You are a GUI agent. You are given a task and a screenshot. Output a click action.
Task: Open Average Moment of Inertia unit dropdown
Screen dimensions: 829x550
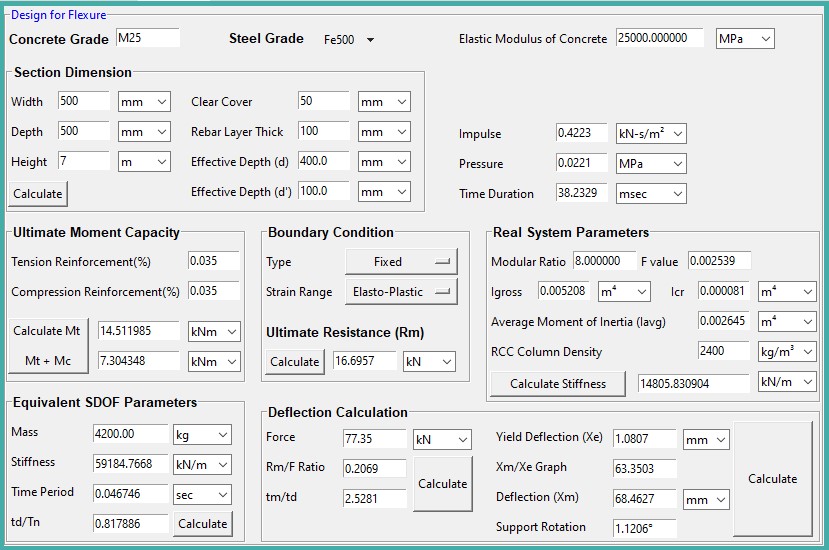tap(787, 322)
